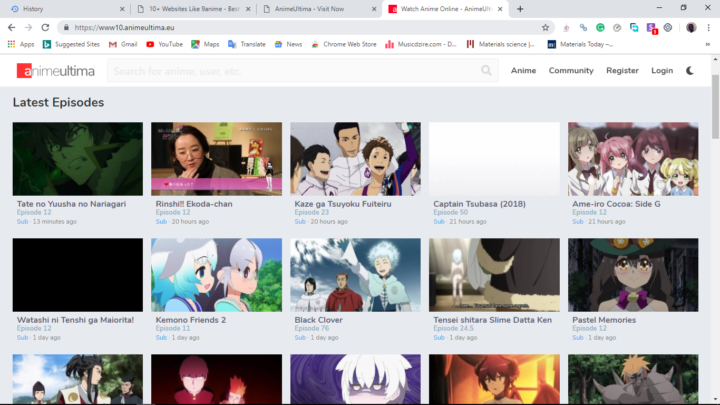Image resolution: width=720 pixels, height=405 pixels.
Task: Open the Community menu
Action: 571,71
